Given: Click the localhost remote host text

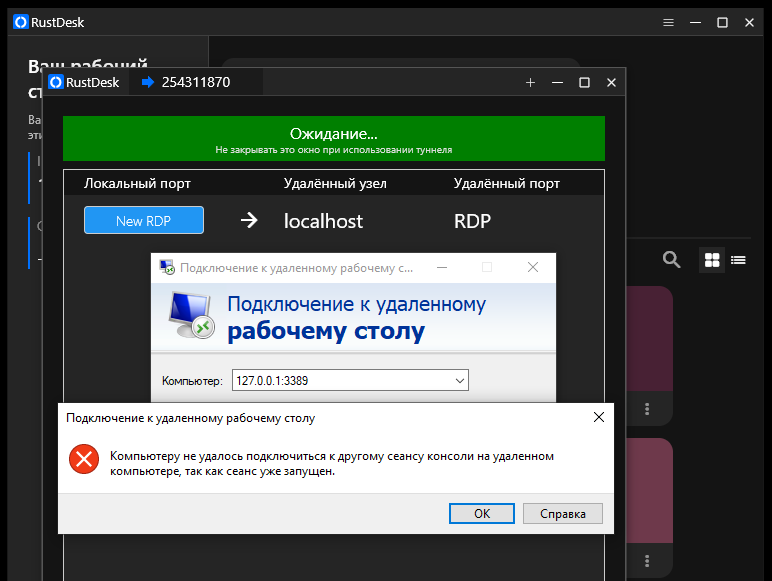Looking at the screenshot, I should 323,221.
